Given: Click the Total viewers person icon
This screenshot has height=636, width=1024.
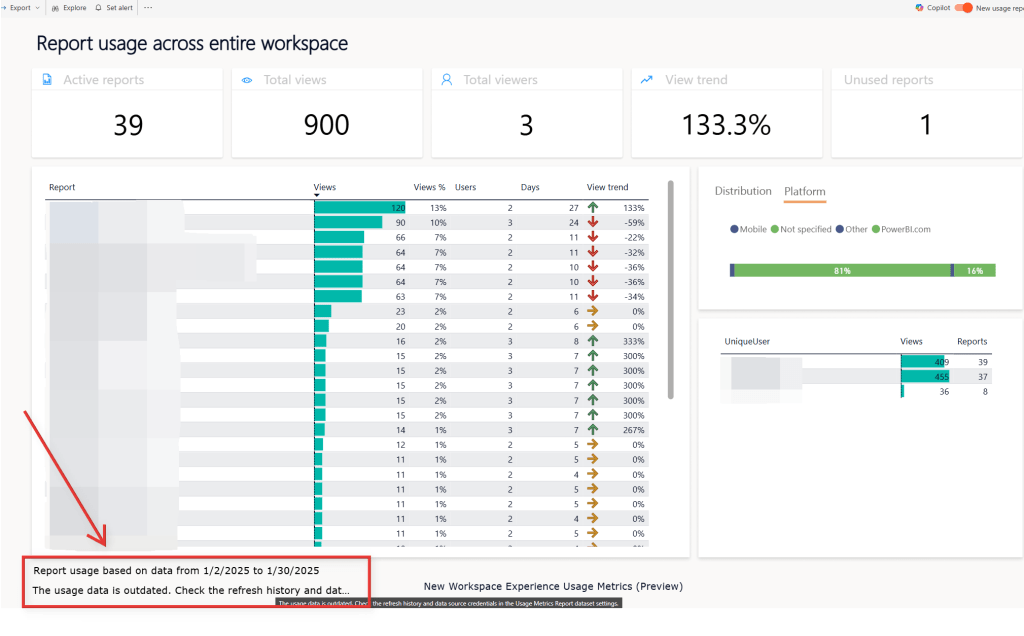Looking at the screenshot, I should tap(447, 80).
